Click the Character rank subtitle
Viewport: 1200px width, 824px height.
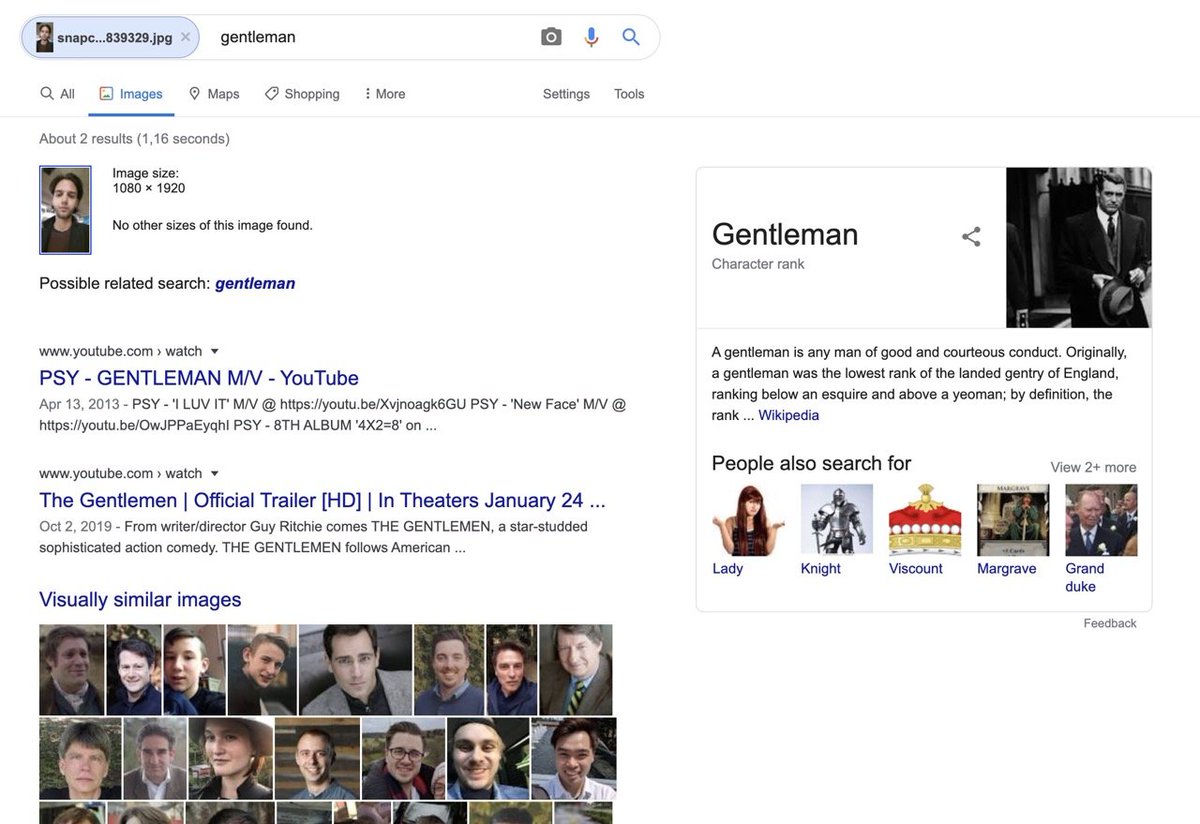(758, 264)
